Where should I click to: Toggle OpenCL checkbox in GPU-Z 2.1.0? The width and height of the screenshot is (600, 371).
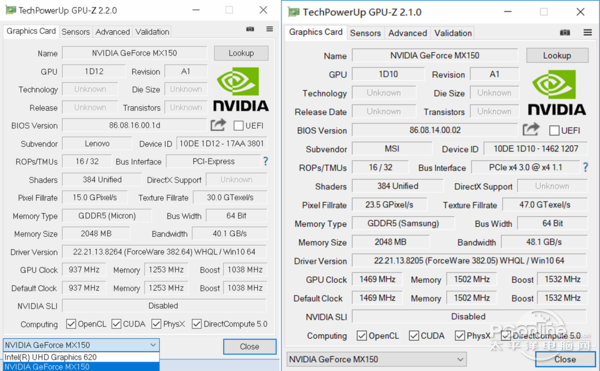tap(362, 335)
